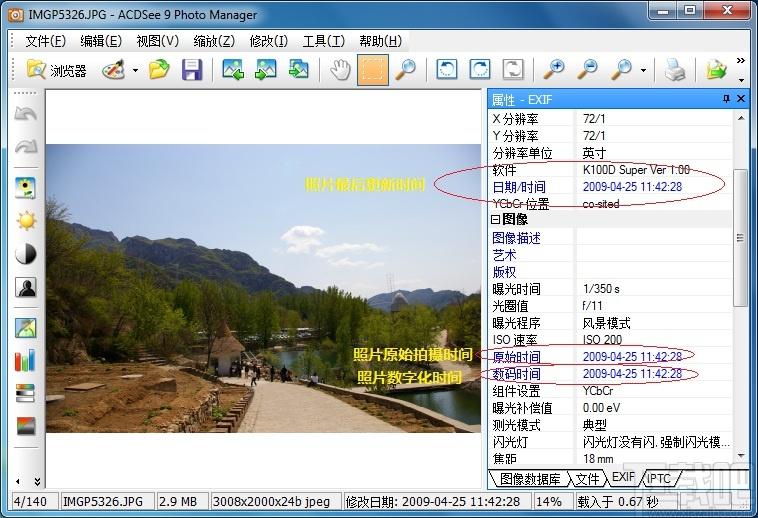Open the portrait red-eye tool
The width and height of the screenshot is (758, 518).
(26, 287)
